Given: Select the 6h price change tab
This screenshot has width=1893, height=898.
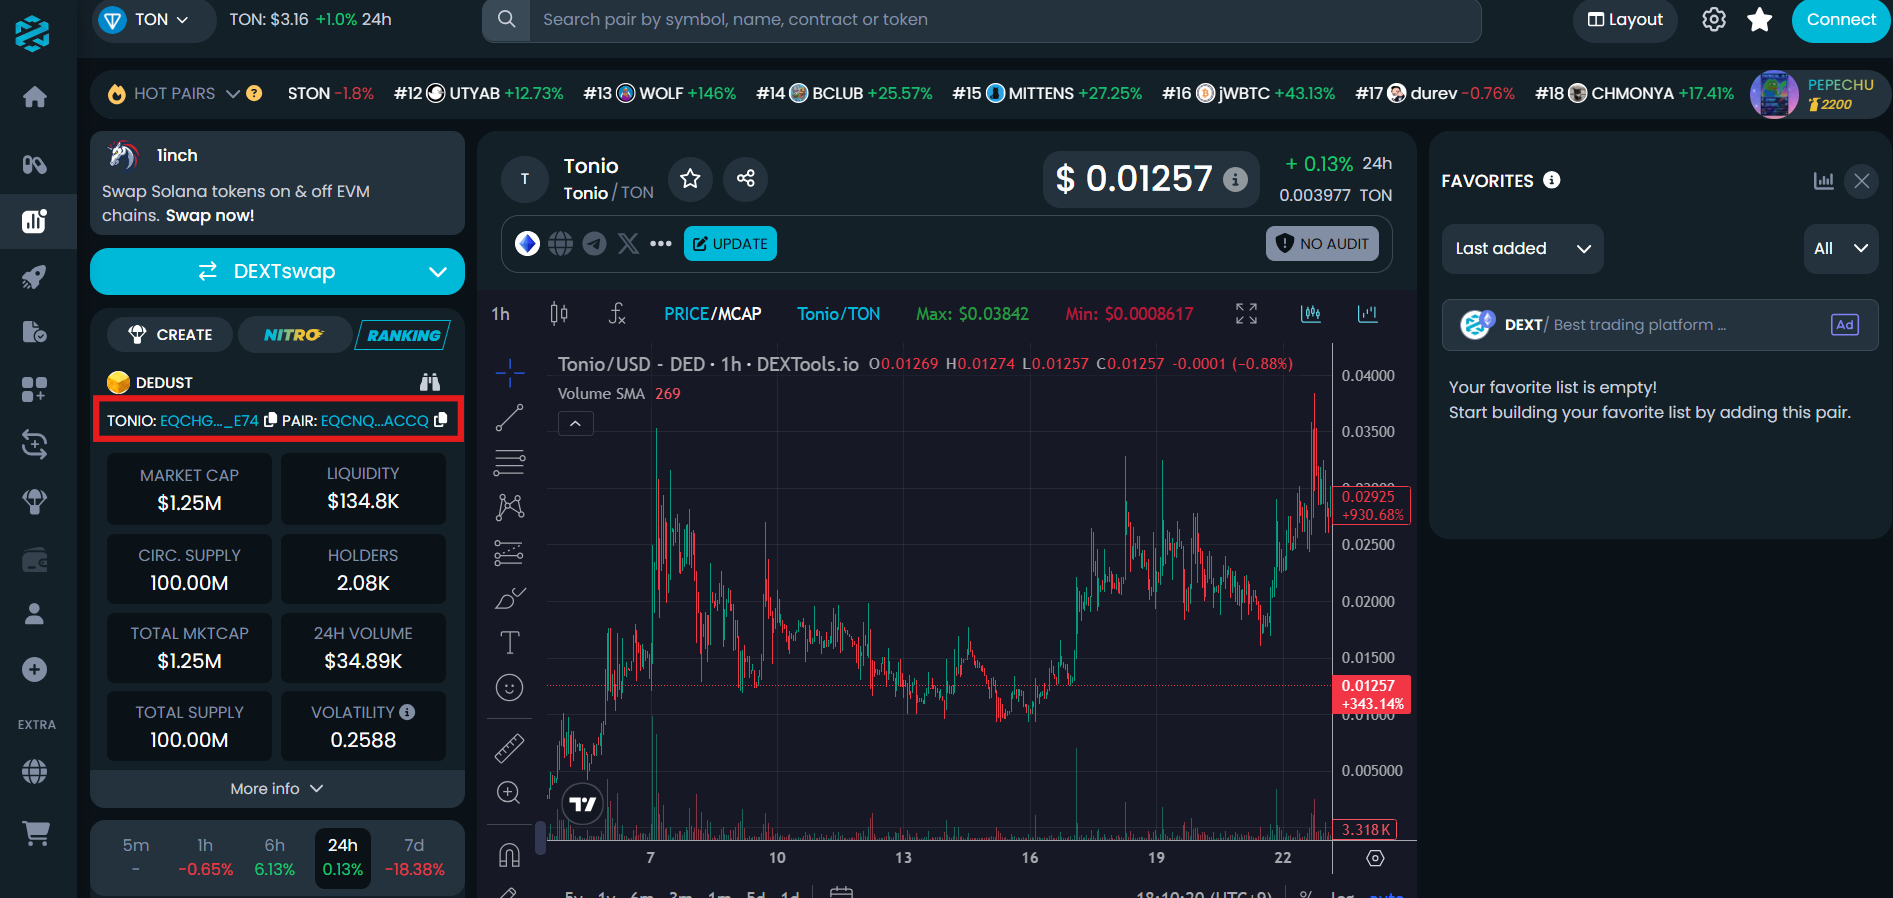Looking at the screenshot, I should pos(274,857).
